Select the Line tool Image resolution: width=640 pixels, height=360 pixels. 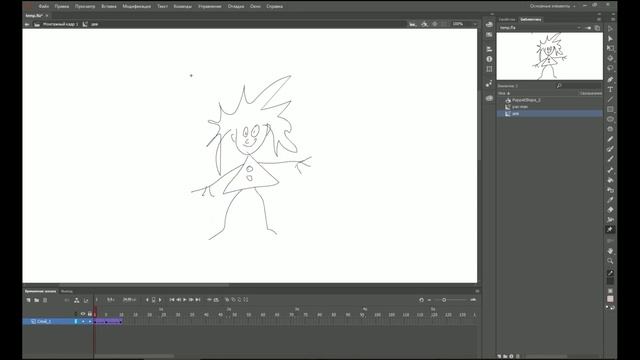(610, 99)
